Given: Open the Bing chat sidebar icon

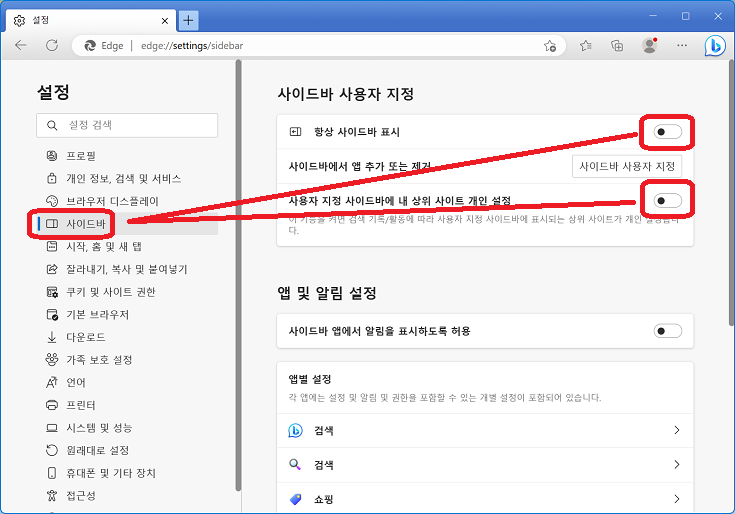Looking at the screenshot, I should [x=715, y=46].
